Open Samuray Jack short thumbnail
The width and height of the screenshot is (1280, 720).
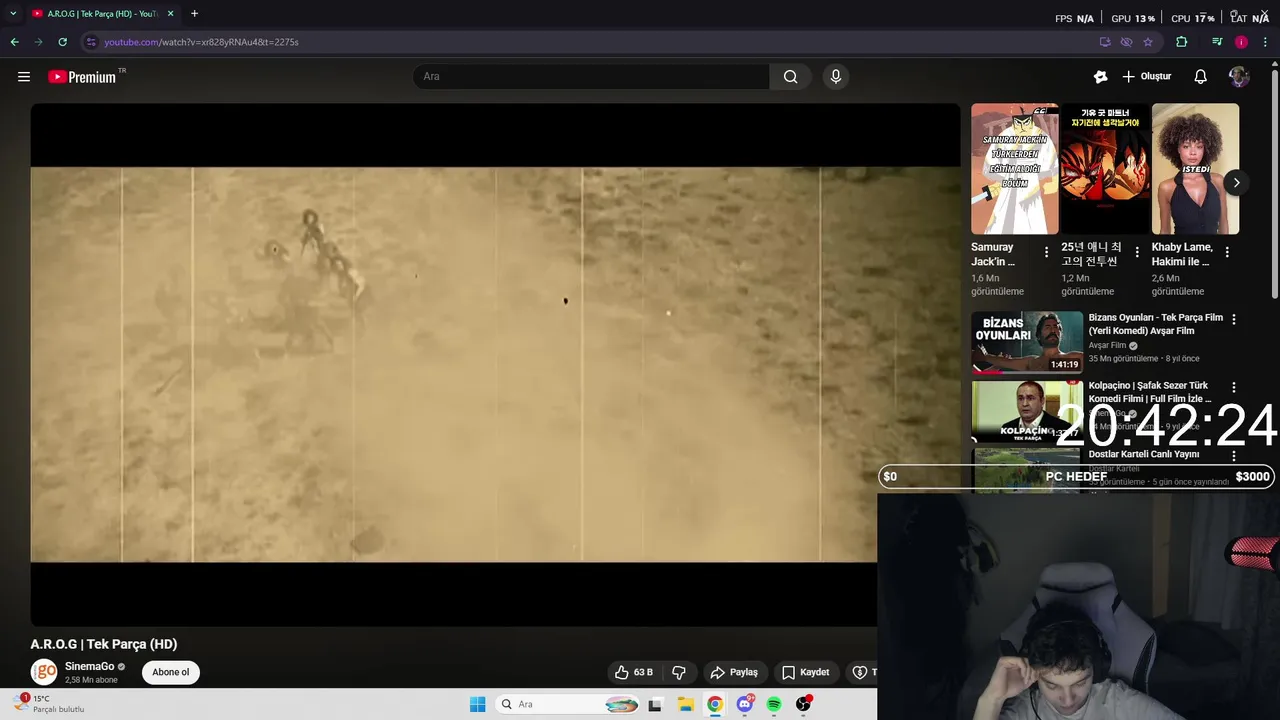point(1014,169)
